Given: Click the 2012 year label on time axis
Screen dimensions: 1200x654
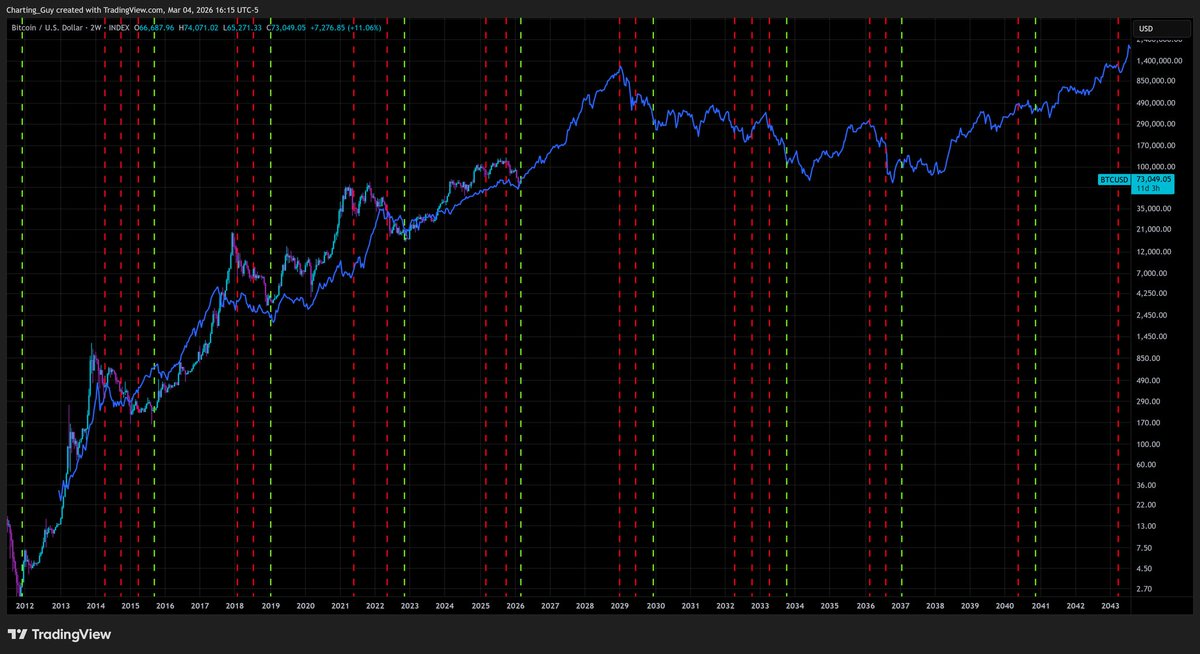Looking at the screenshot, I should 26,606.
